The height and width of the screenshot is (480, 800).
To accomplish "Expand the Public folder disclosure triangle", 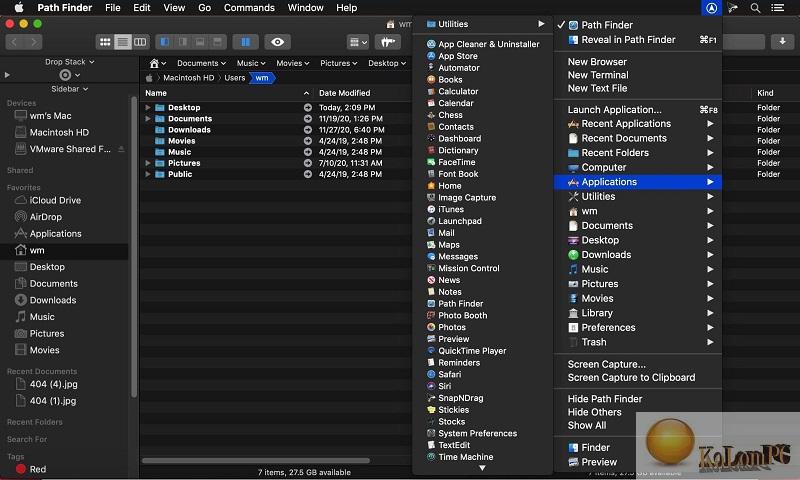I will point(147,174).
